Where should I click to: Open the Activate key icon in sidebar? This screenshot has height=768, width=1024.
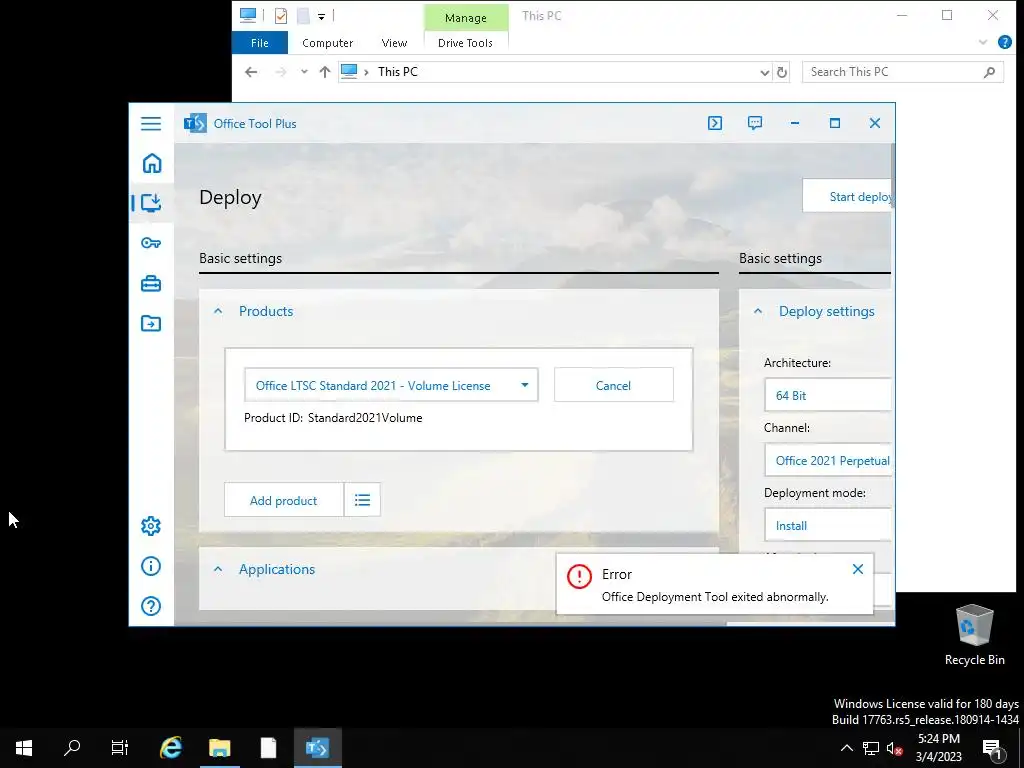point(151,243)
